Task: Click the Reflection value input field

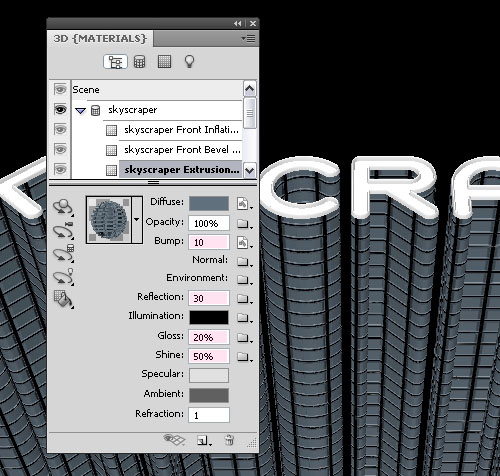Action: (x=209, y=298)
